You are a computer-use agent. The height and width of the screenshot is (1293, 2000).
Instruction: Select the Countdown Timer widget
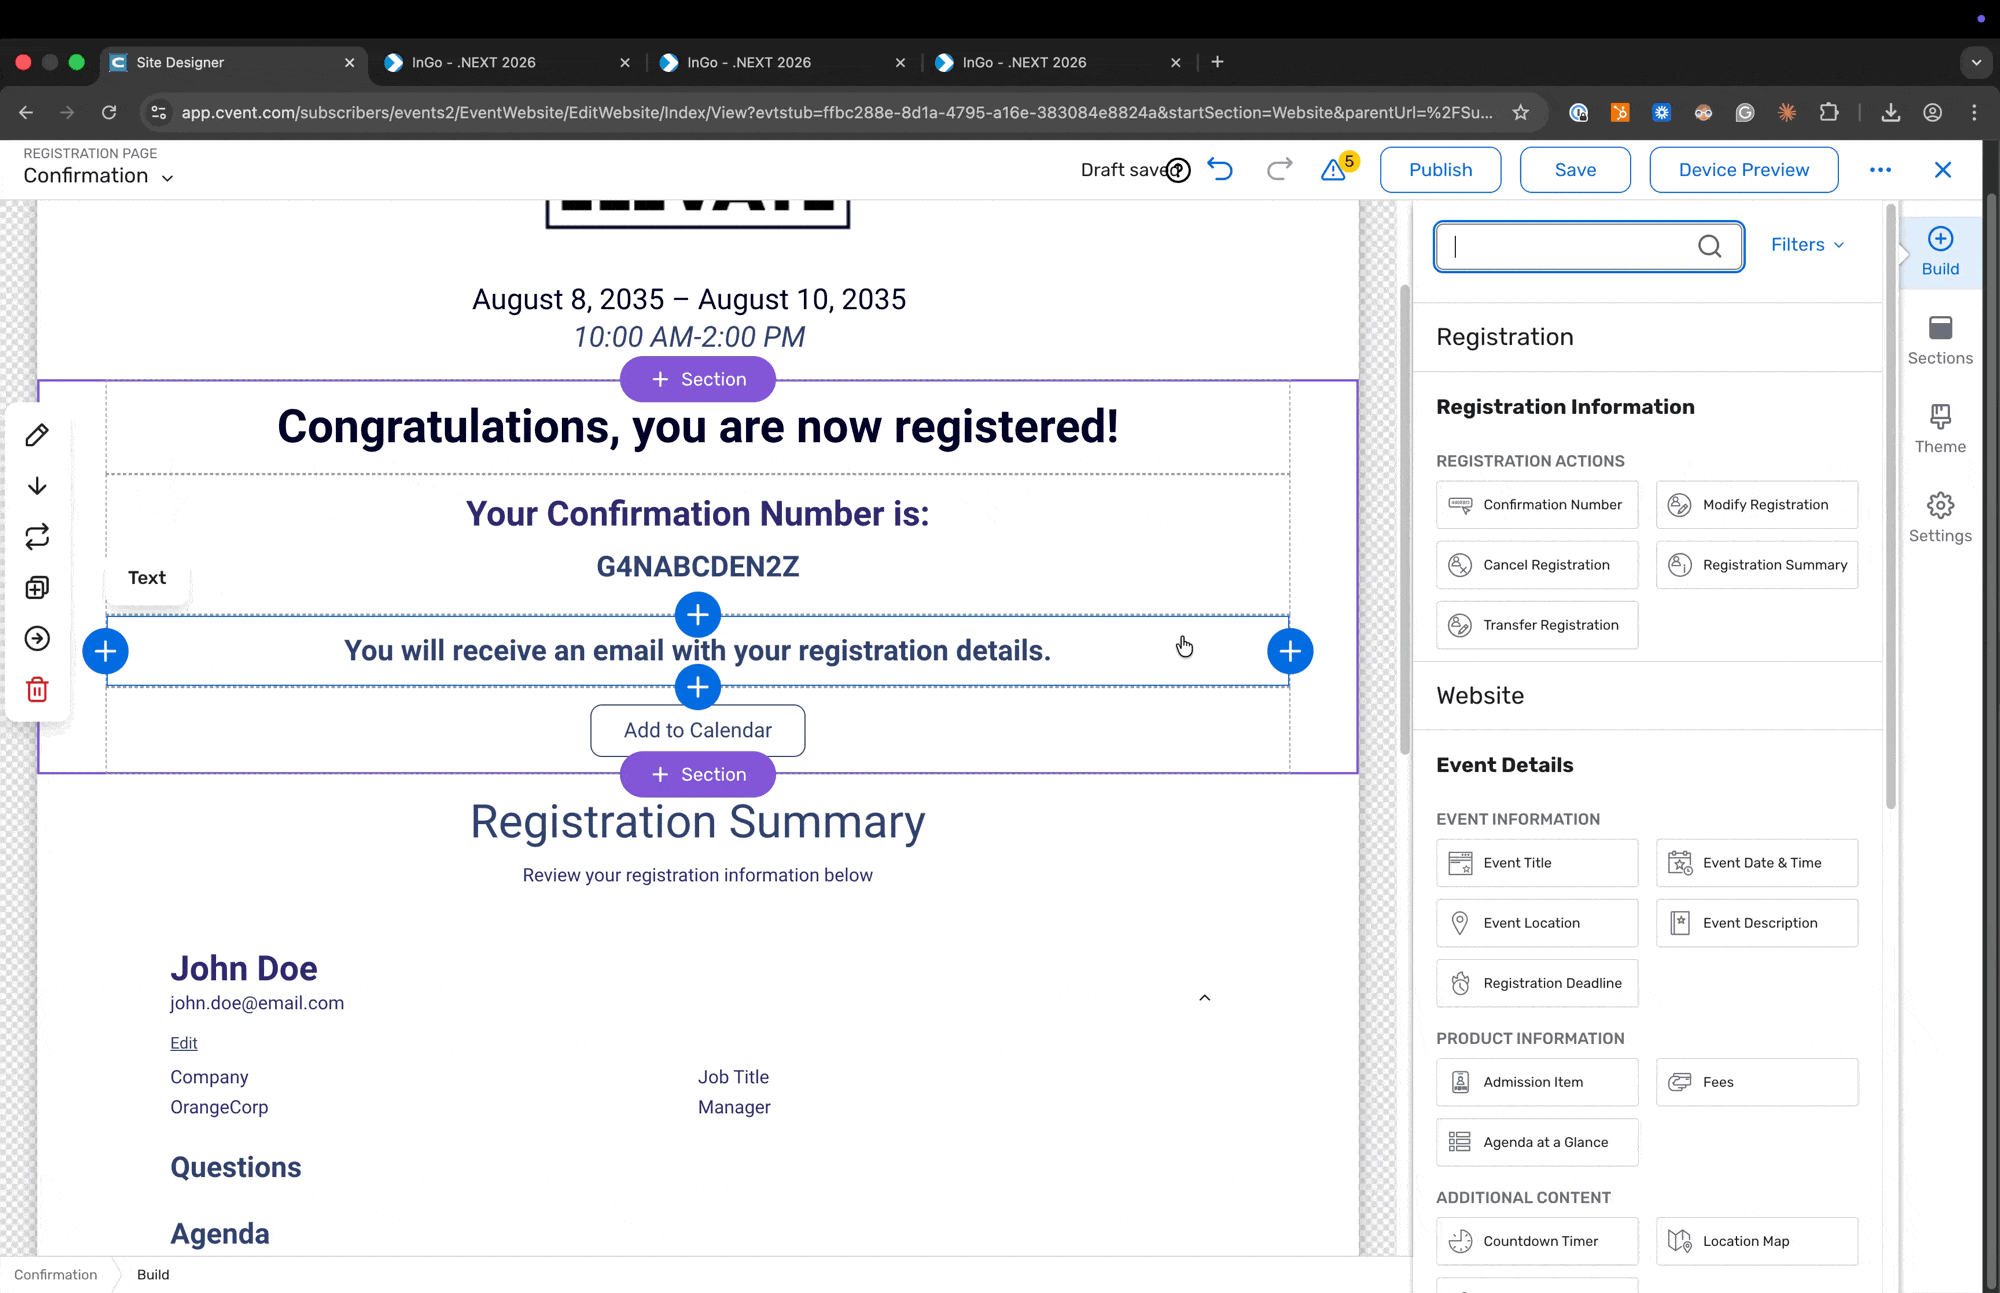click(x=1537, y=1241)
